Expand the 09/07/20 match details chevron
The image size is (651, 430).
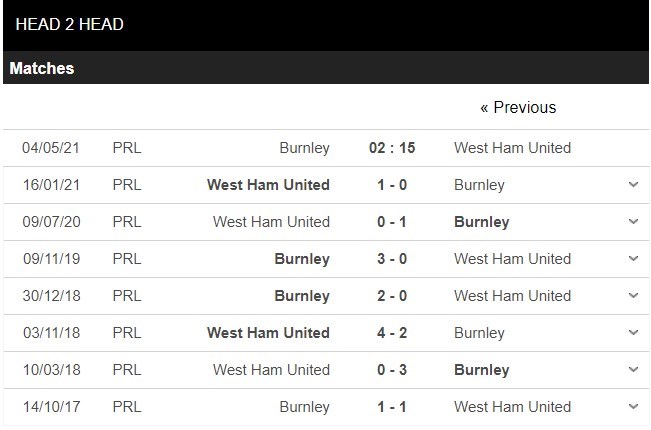pos(633,222)
